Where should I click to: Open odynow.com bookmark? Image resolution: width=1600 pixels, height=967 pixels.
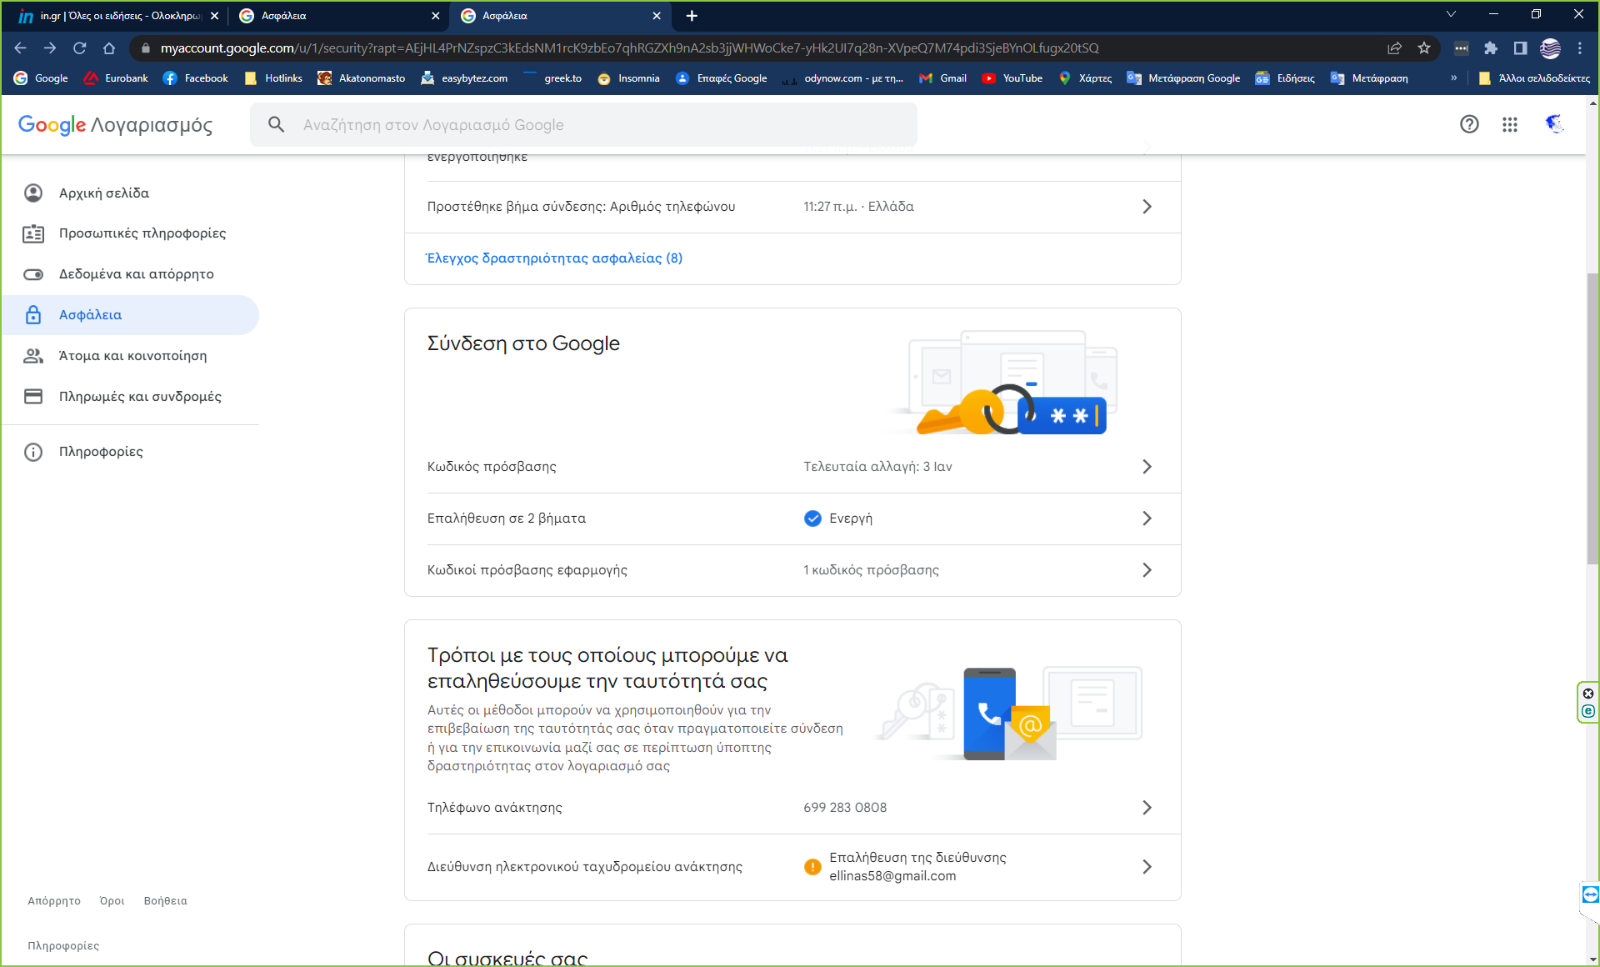(x=844, y=78)
